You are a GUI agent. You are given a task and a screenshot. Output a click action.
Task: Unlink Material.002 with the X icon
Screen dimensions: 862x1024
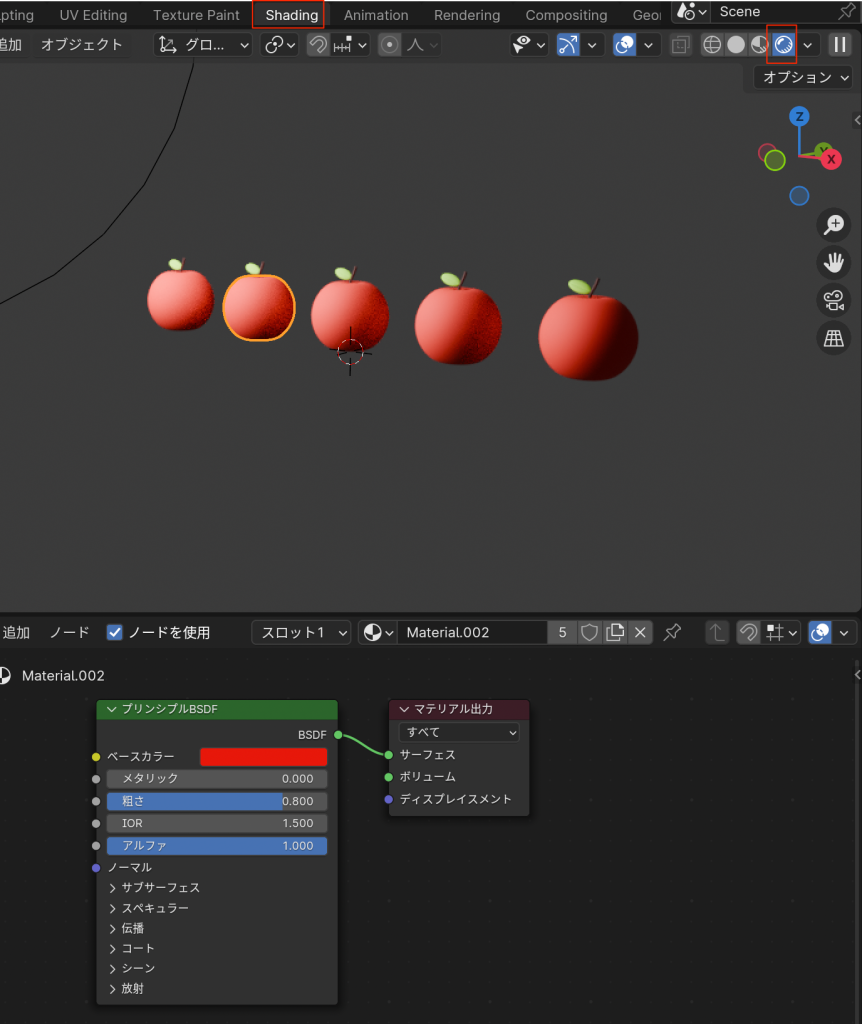tap(641, 632)
